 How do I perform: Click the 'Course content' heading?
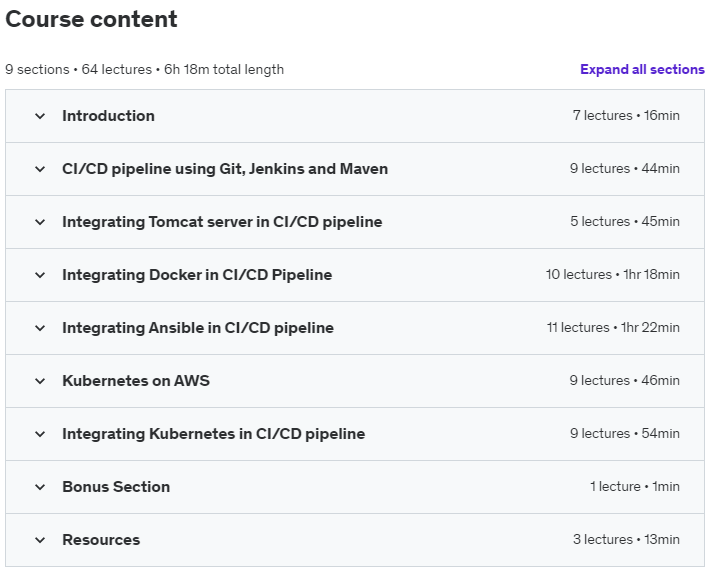tap(91, 19)
